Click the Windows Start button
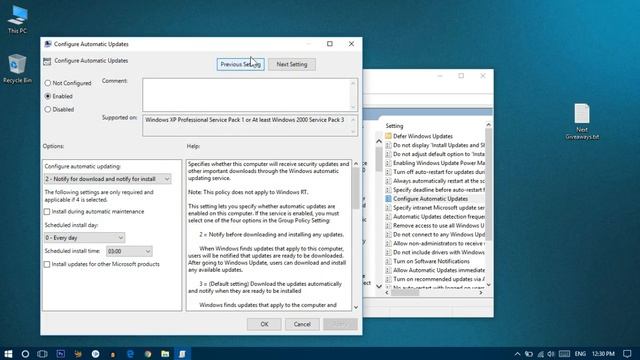The height and width of the screenshot is (360, 640). tap(8, 353)
